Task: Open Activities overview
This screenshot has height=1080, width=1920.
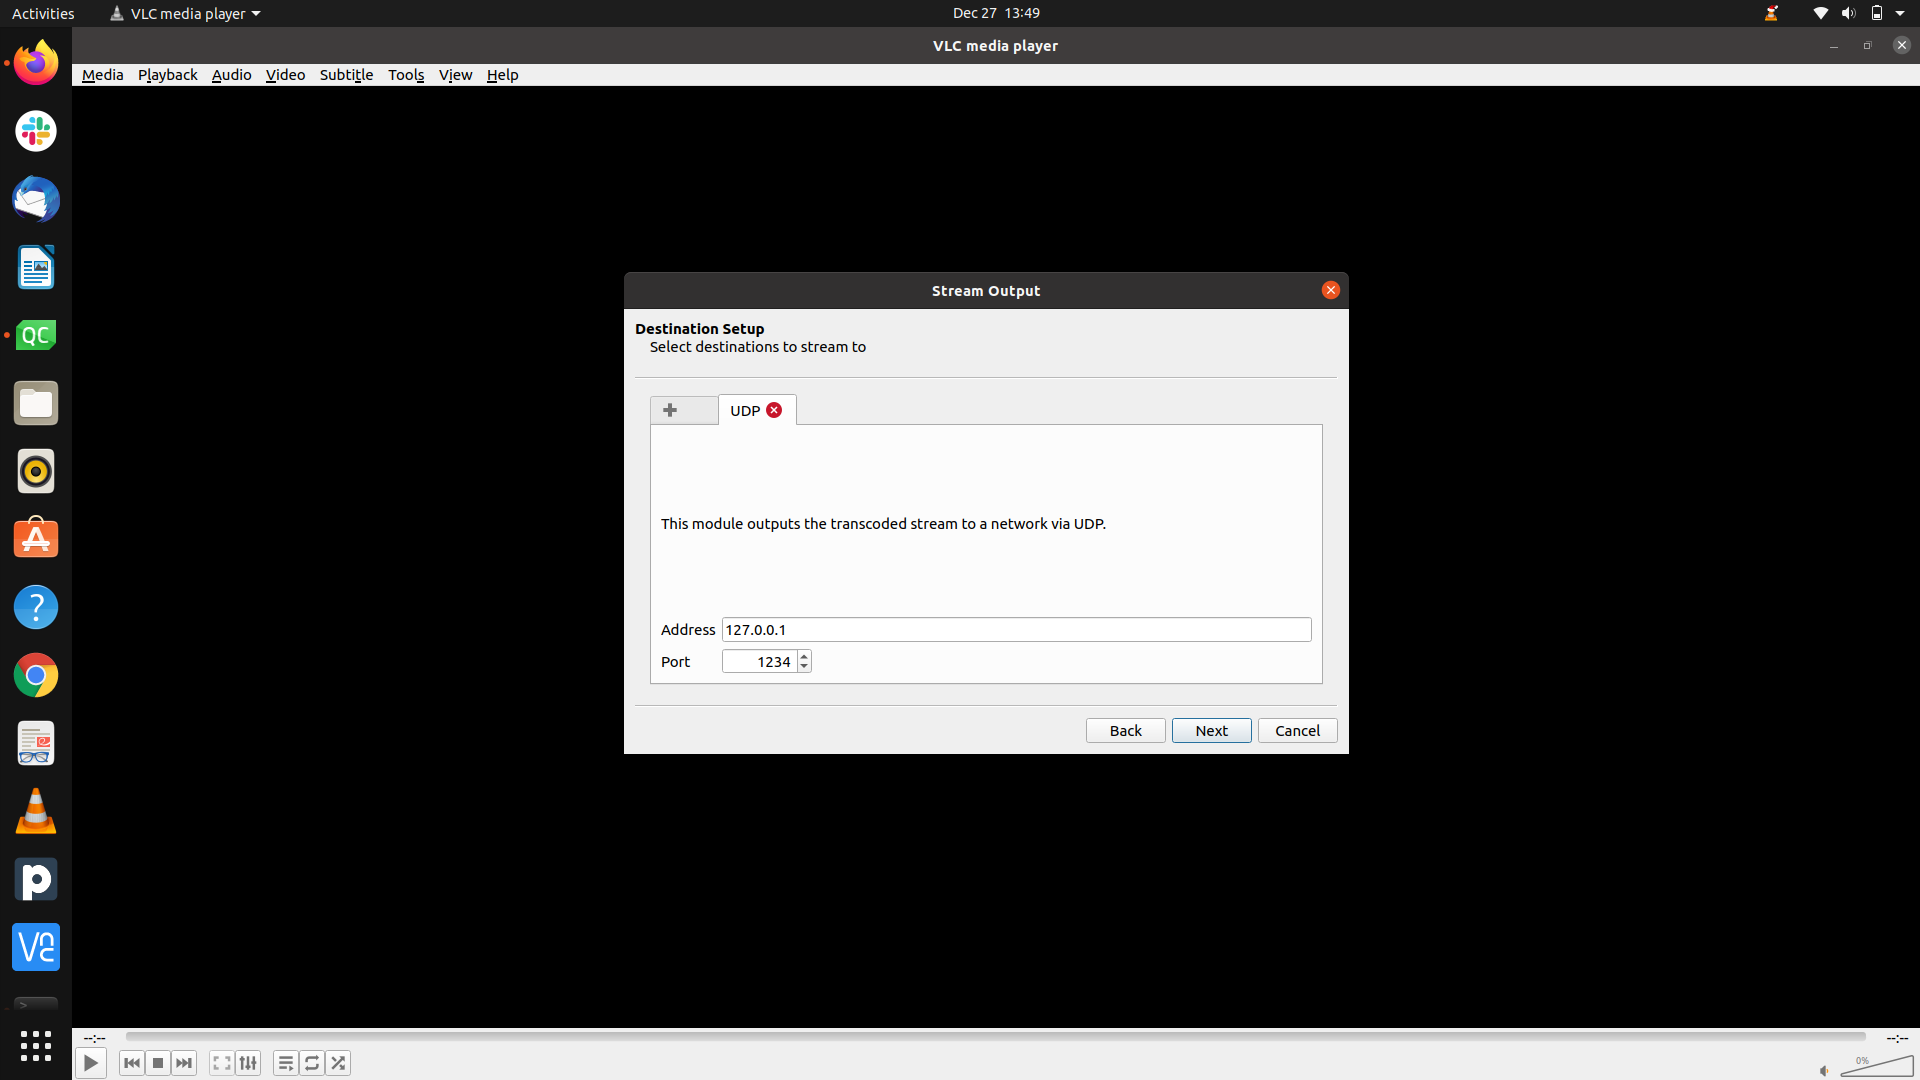Action: pyautogui.click(x=43, y=13)
